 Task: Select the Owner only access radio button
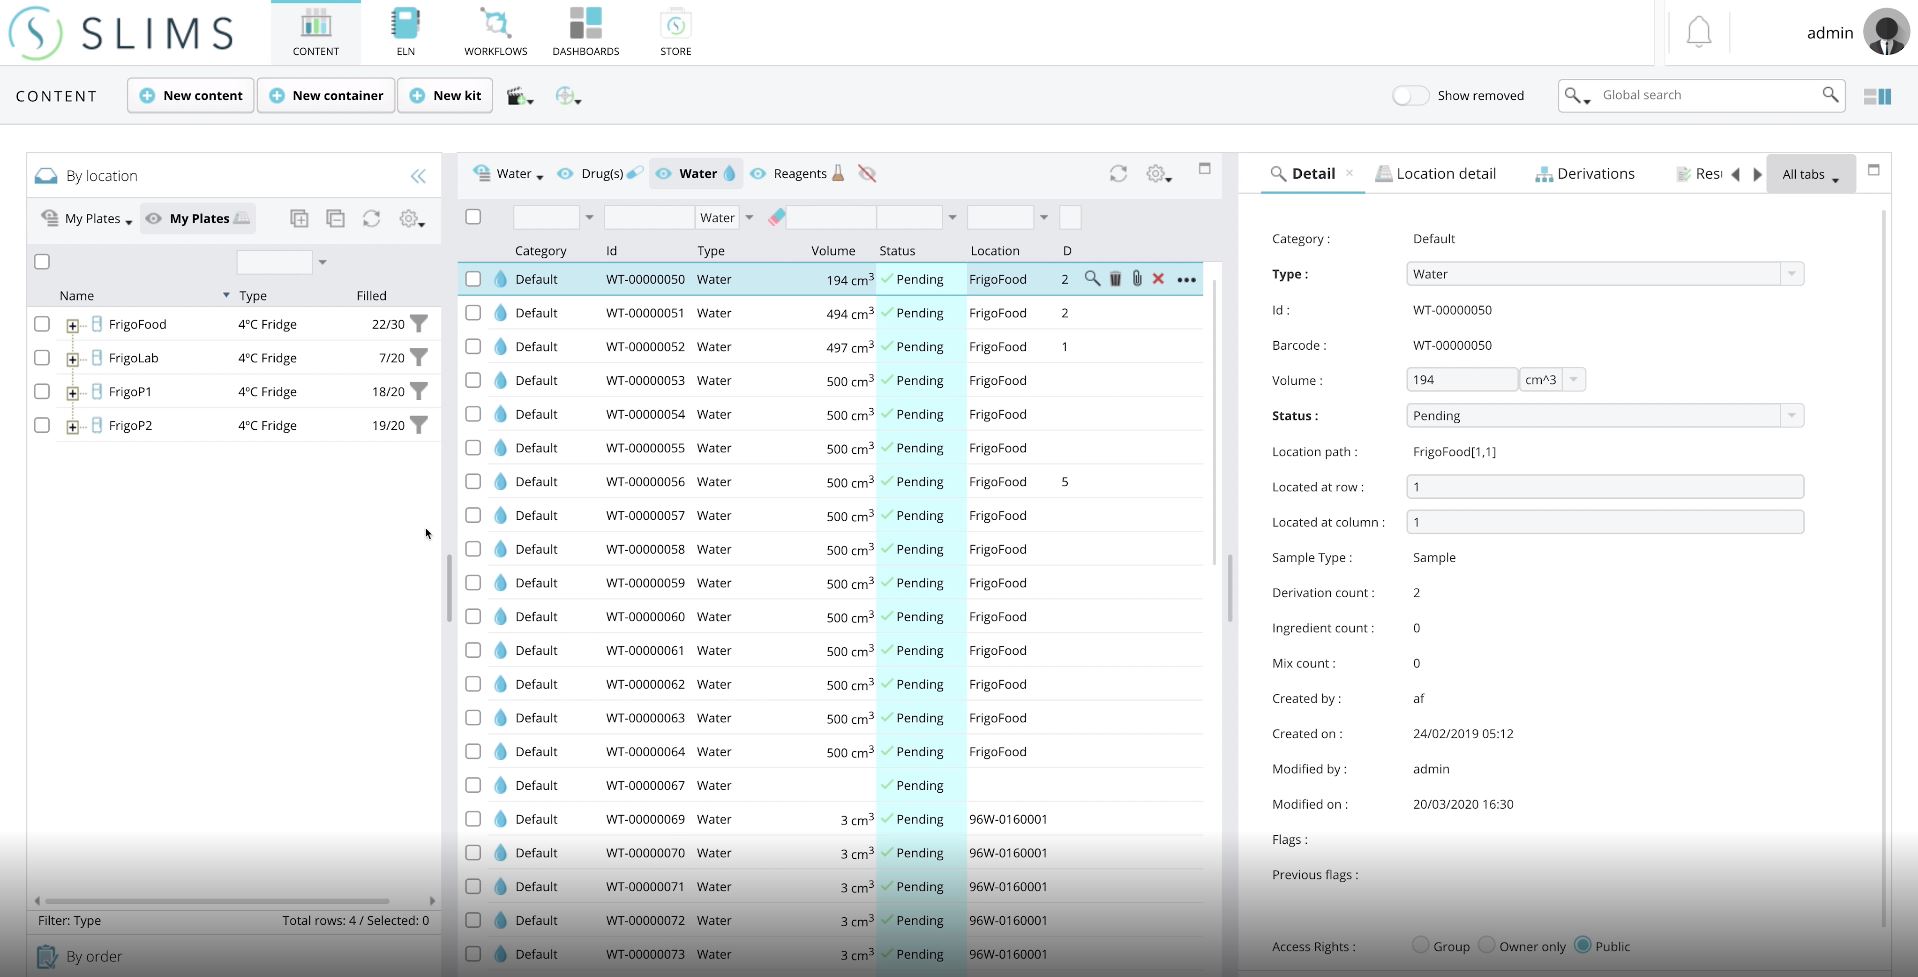pyautogui.click(x=1487, y=945)
